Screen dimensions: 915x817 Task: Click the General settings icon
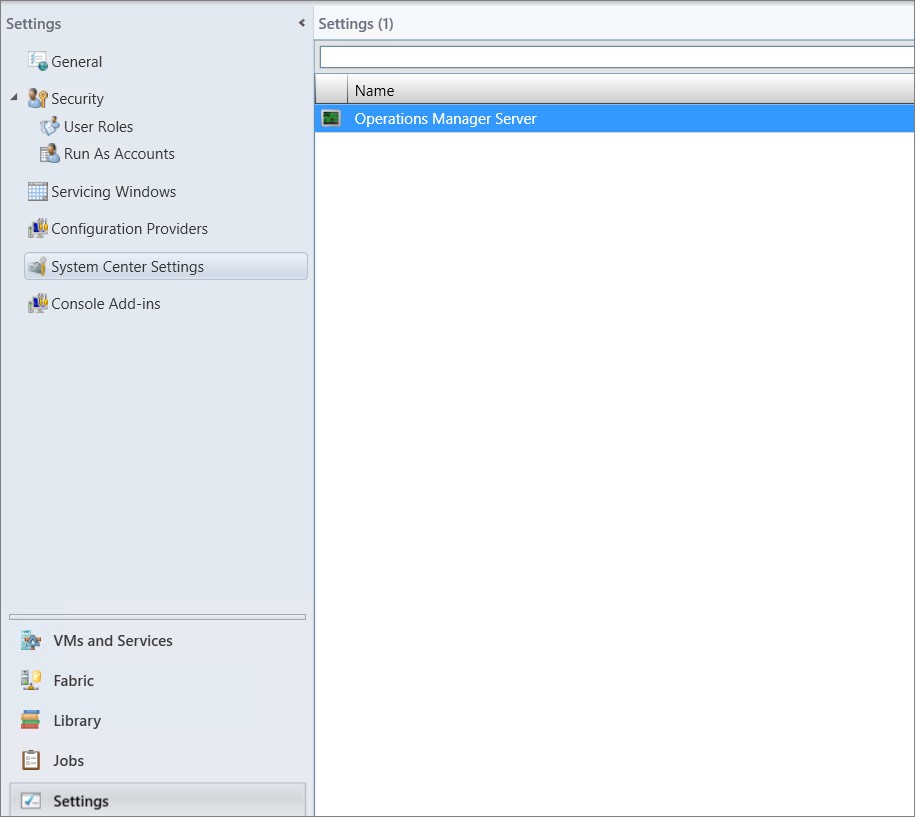point(38,61)
